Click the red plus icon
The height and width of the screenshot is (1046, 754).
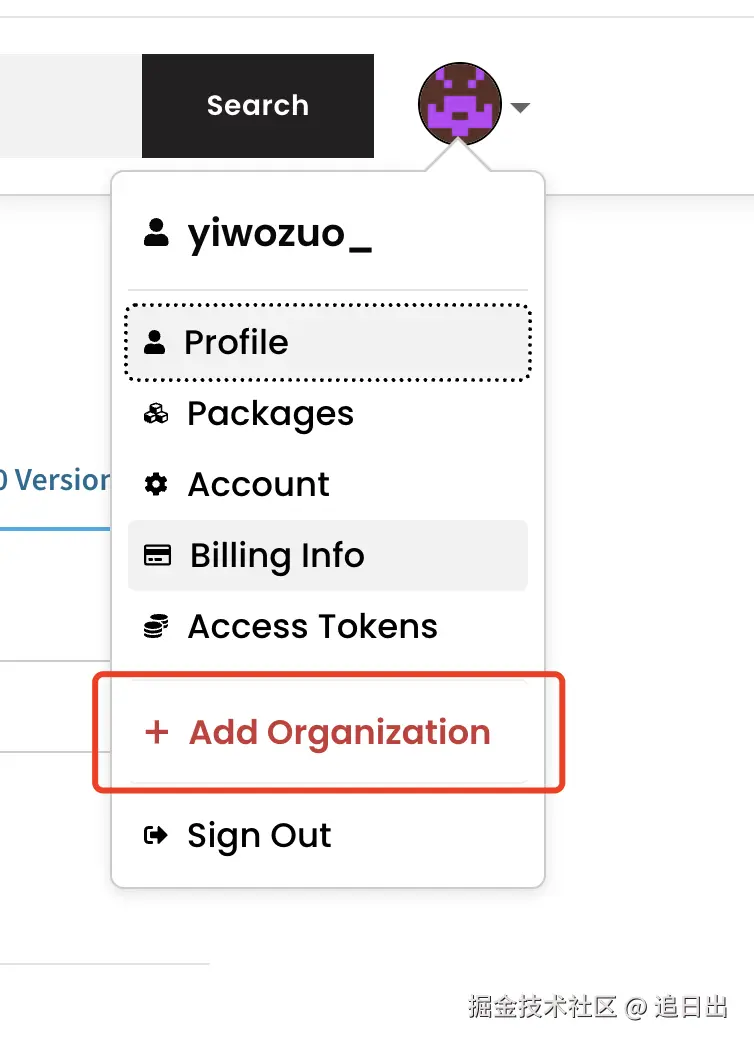point(157,733)
